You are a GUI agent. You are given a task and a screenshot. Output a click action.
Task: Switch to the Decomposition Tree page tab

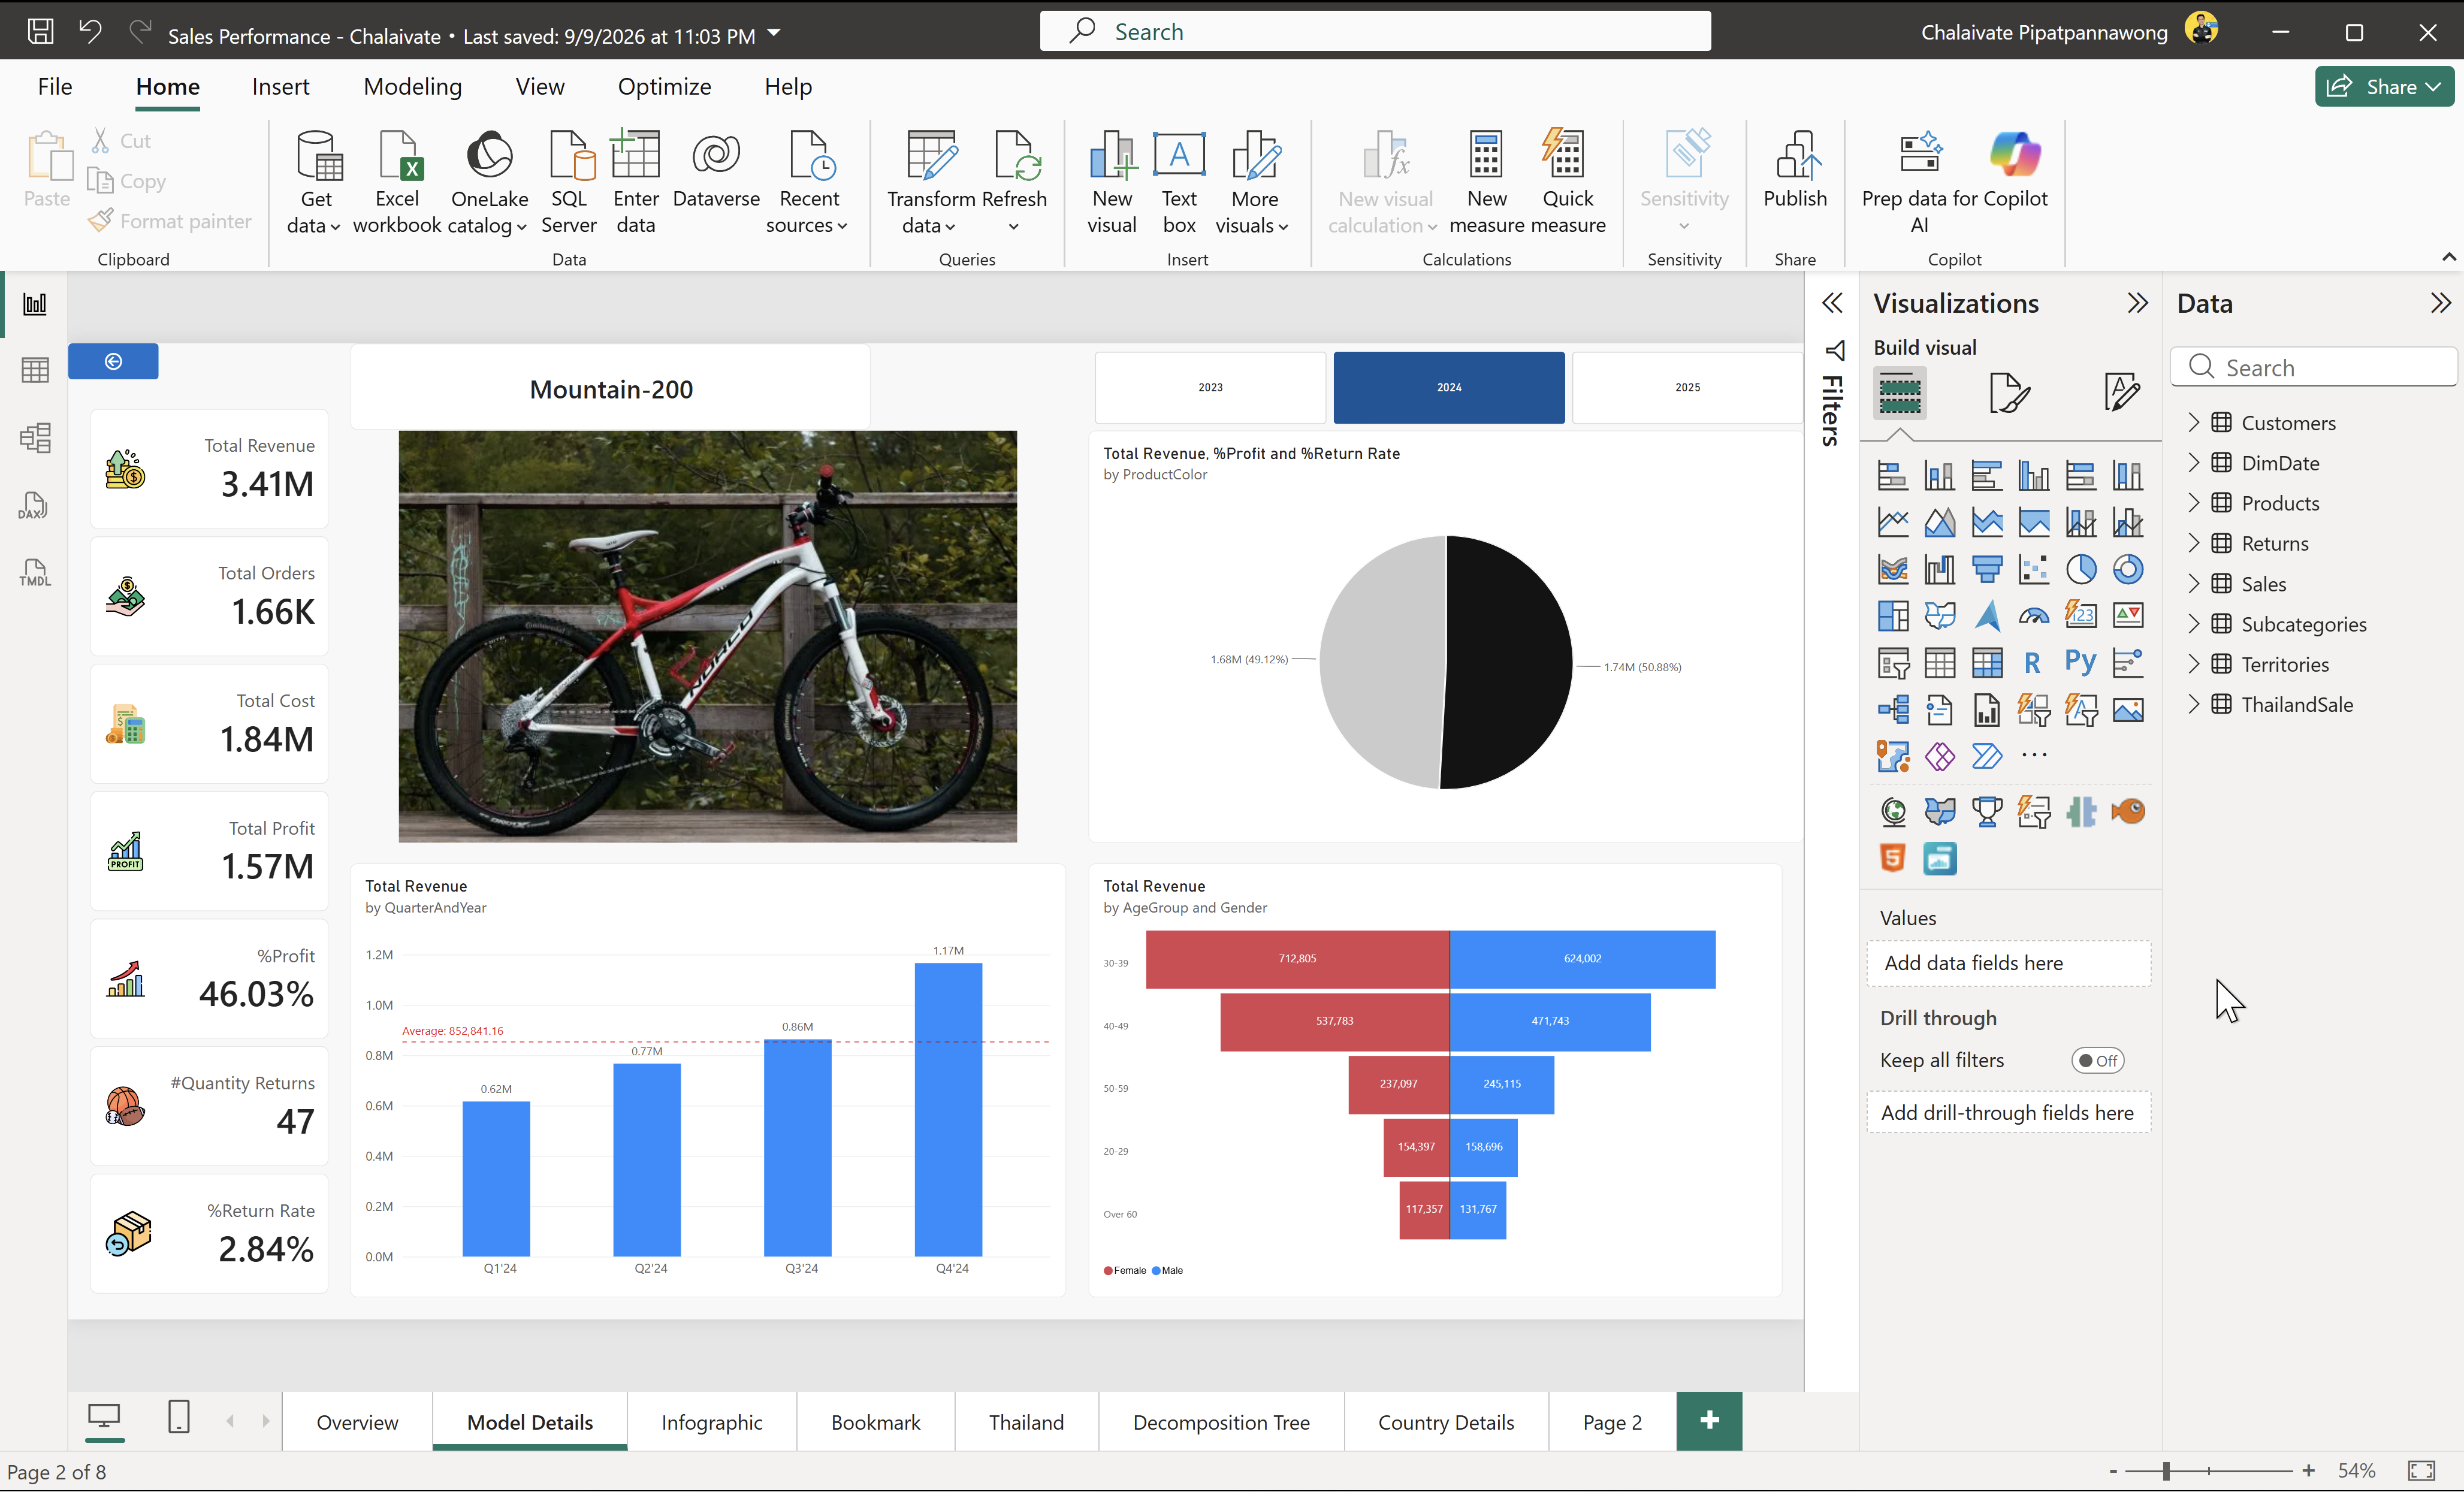[1221, 1422]
